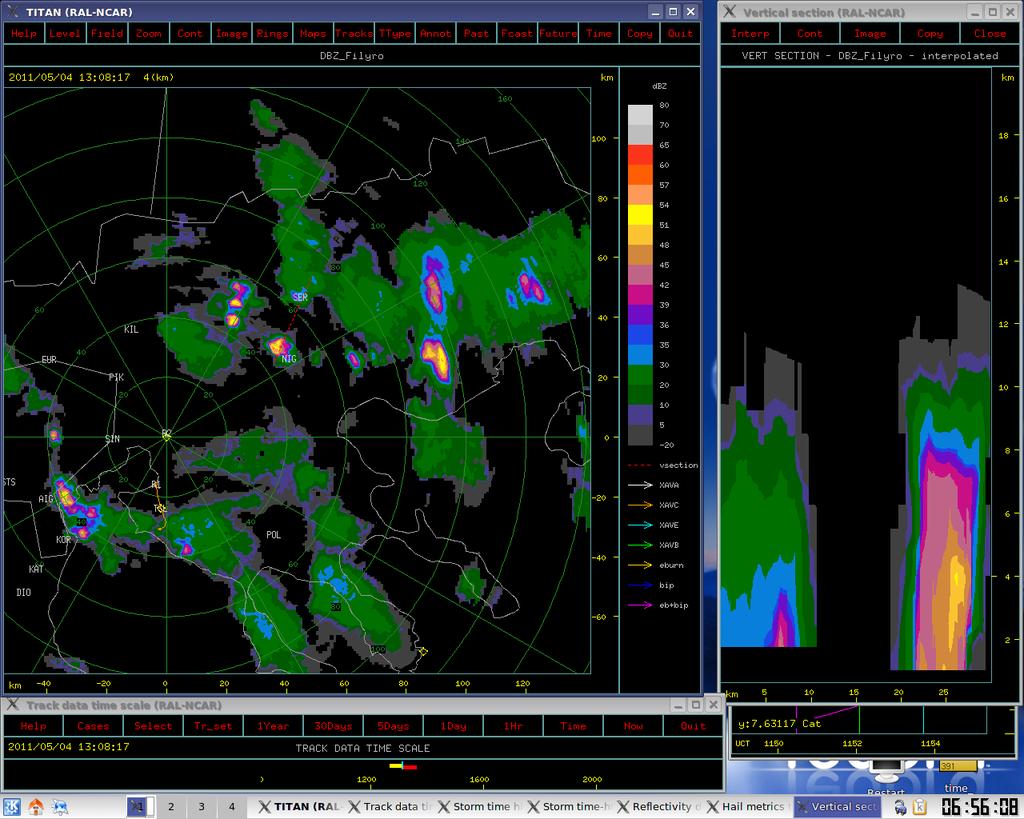
Task: Select 1Day time scale
Action: [453, 726]
